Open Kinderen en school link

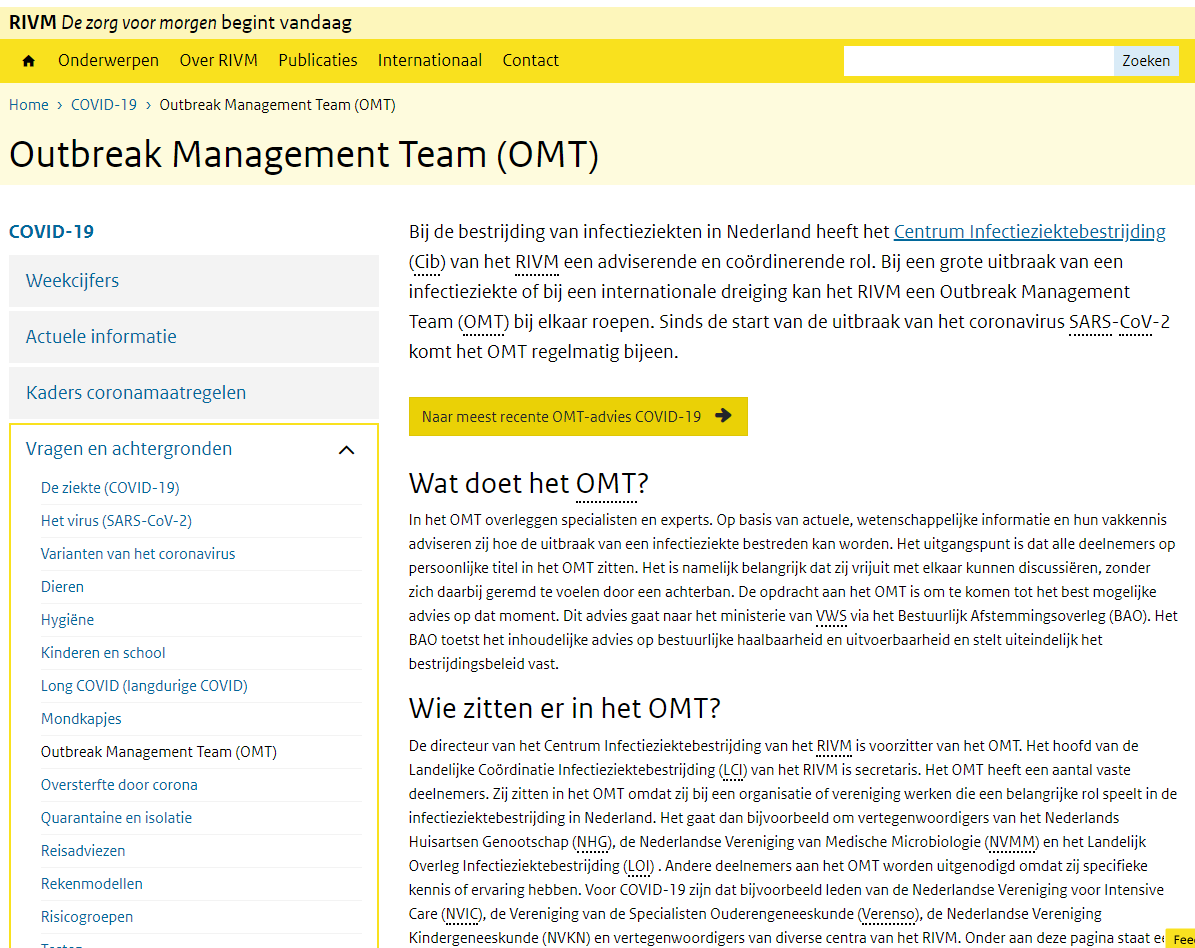pos(103,653)
